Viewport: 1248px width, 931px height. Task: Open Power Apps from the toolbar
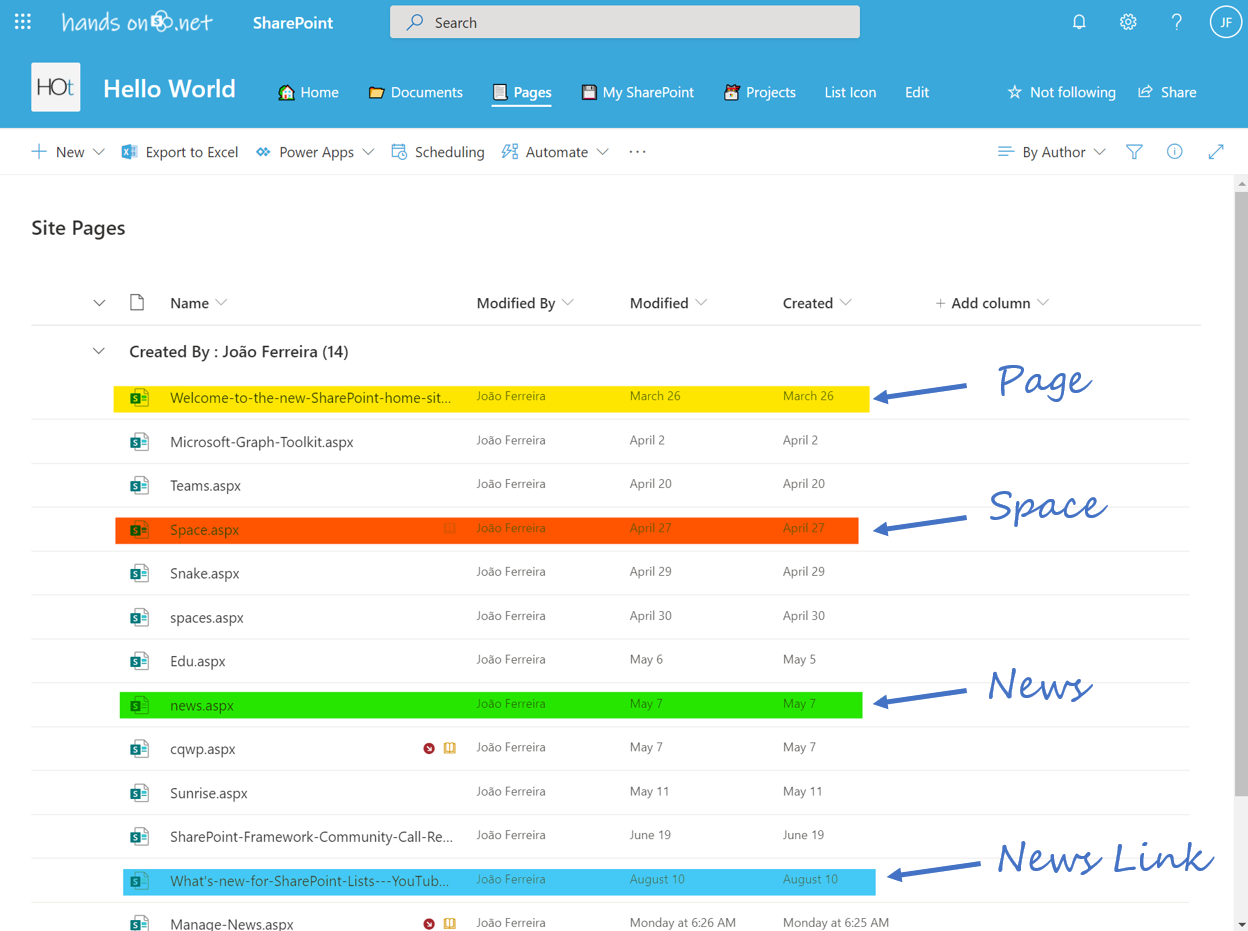coord(263,151)
